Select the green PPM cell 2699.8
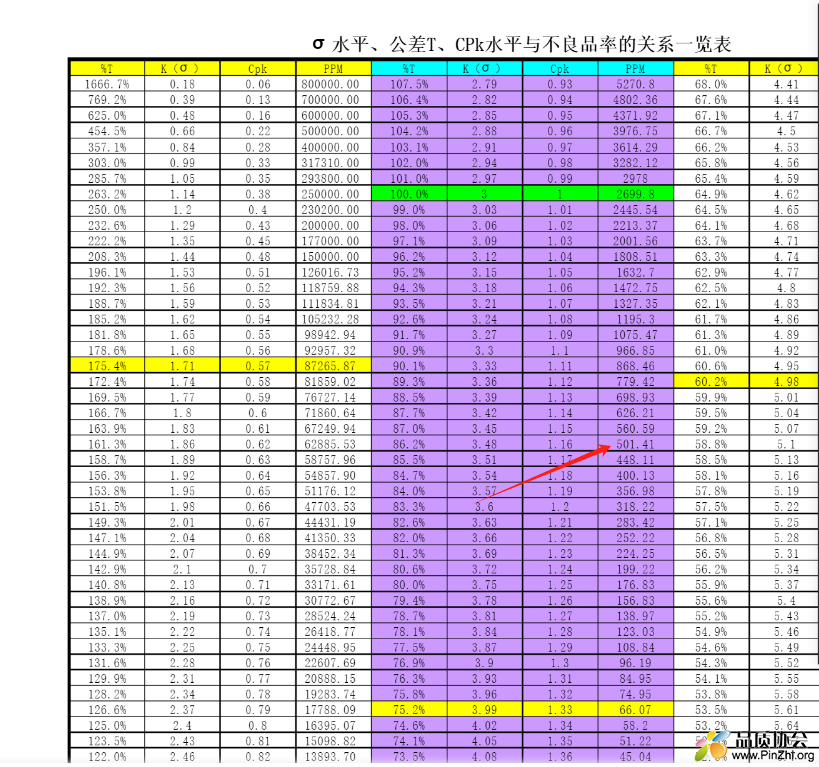This screenshot has width=819, height=767. (636, 194)
